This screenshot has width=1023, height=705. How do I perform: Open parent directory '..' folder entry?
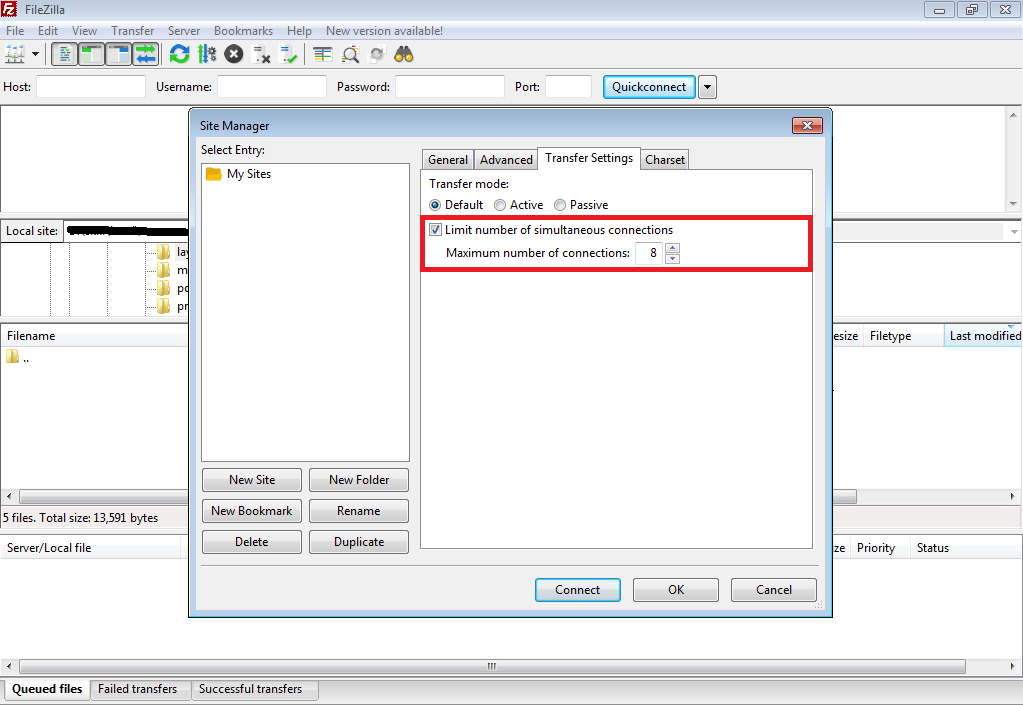pyautogui.click(x=18, y=357)
